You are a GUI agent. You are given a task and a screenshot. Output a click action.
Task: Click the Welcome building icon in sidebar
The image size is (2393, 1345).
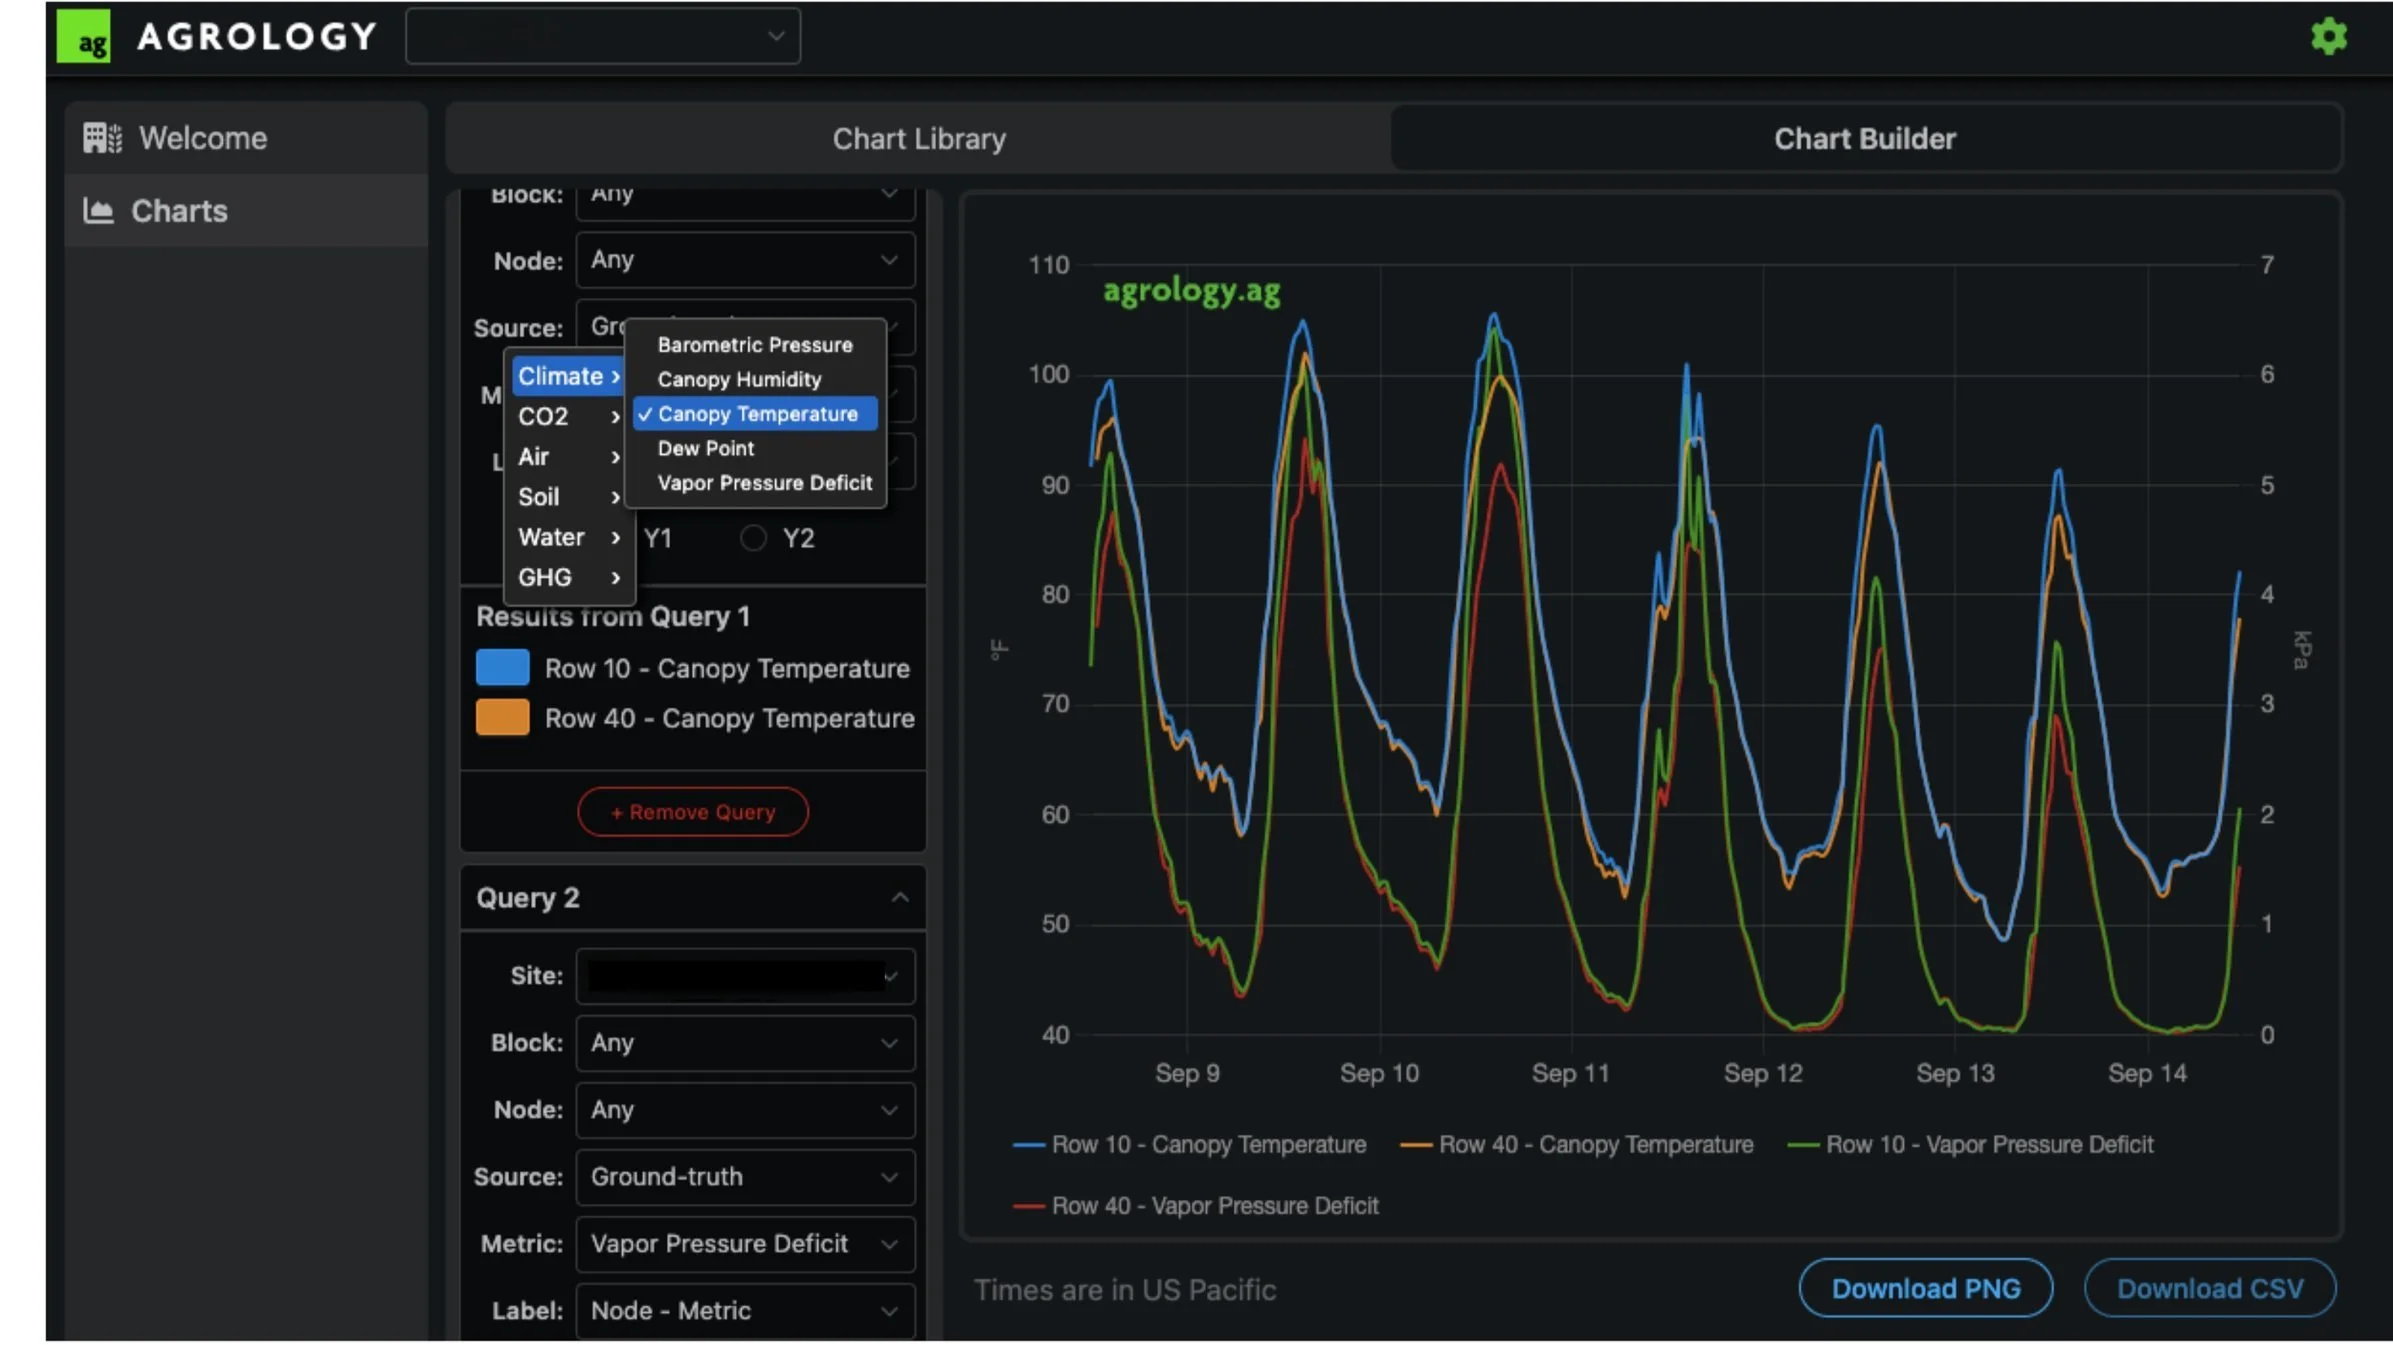pyautogui.click(x=102, y=138)
